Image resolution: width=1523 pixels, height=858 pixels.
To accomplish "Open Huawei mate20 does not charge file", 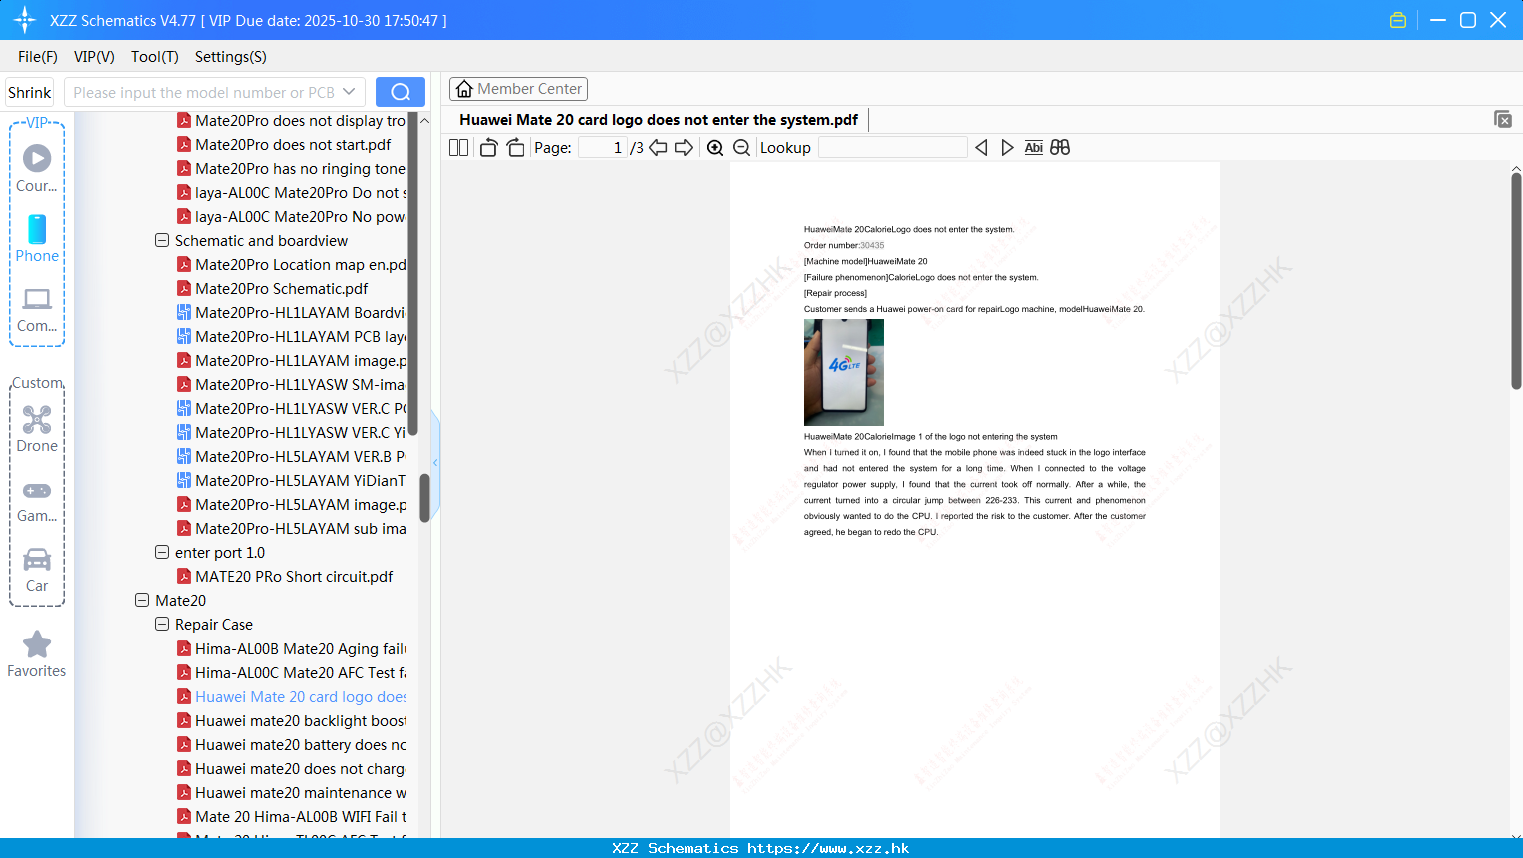I will coord(291,768).
